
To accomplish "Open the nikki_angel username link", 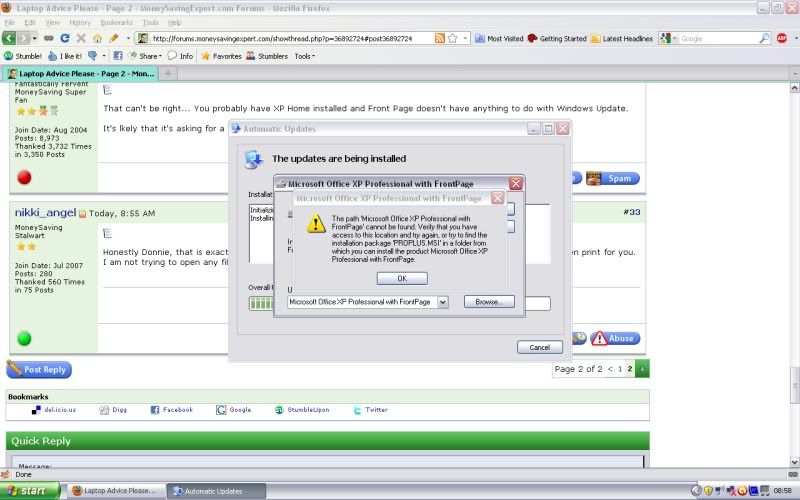I will pyautogui.click(x=45, y=212).
